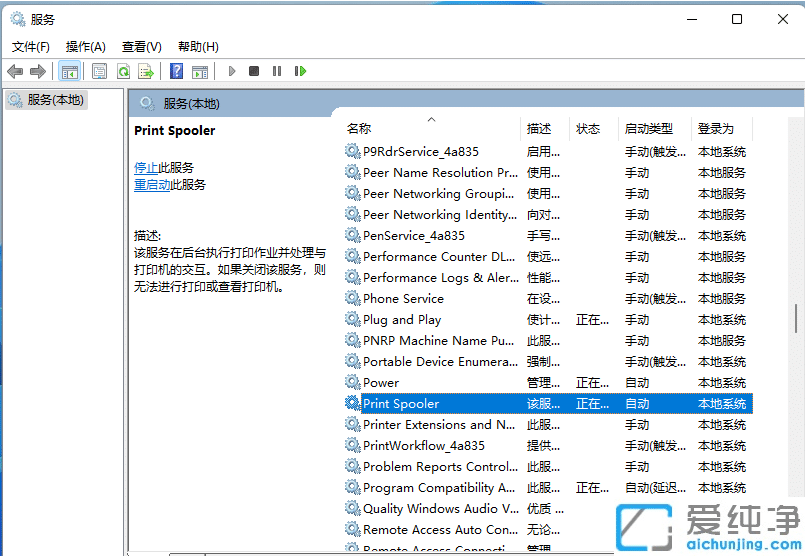Close the 服务 window

point(782,20)
